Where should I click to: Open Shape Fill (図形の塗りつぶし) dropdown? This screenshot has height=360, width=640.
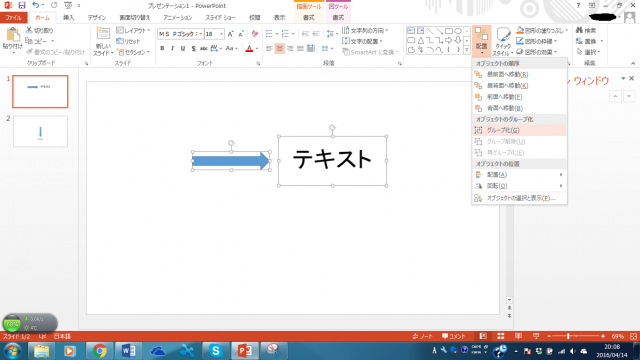[x=542, y=30]
